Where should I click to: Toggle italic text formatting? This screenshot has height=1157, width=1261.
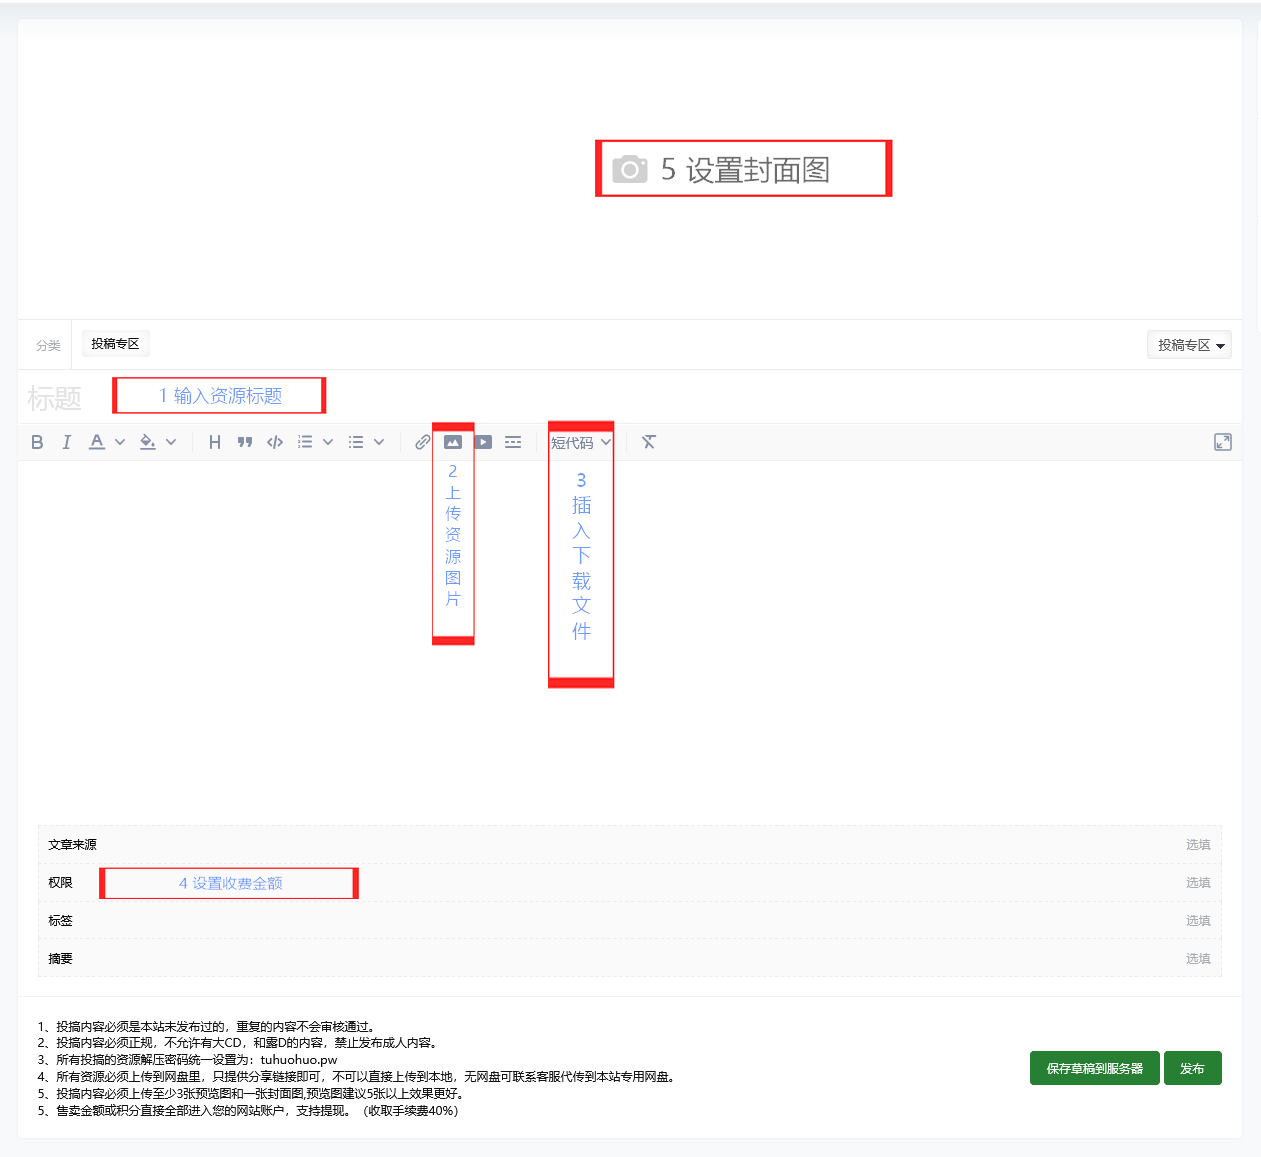[67, 442]
